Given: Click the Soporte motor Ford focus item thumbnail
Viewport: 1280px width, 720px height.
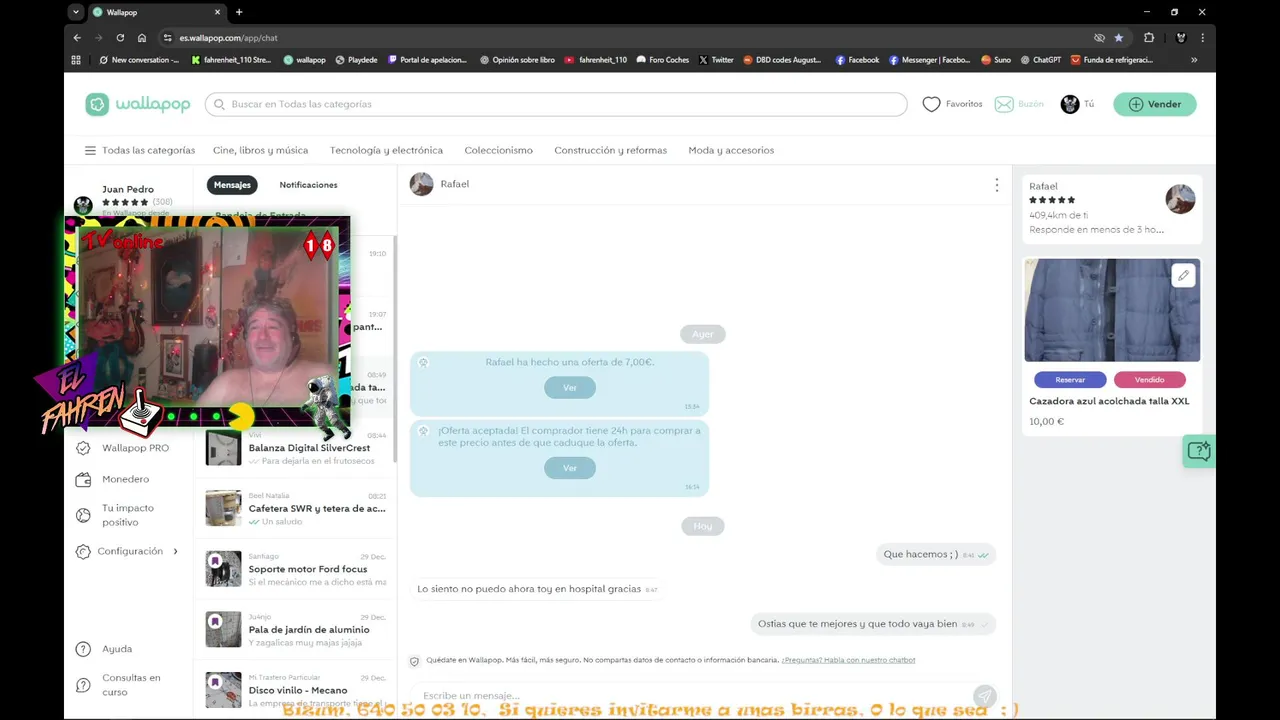Looking at the screenshot, I should click(x=223, y=568).
